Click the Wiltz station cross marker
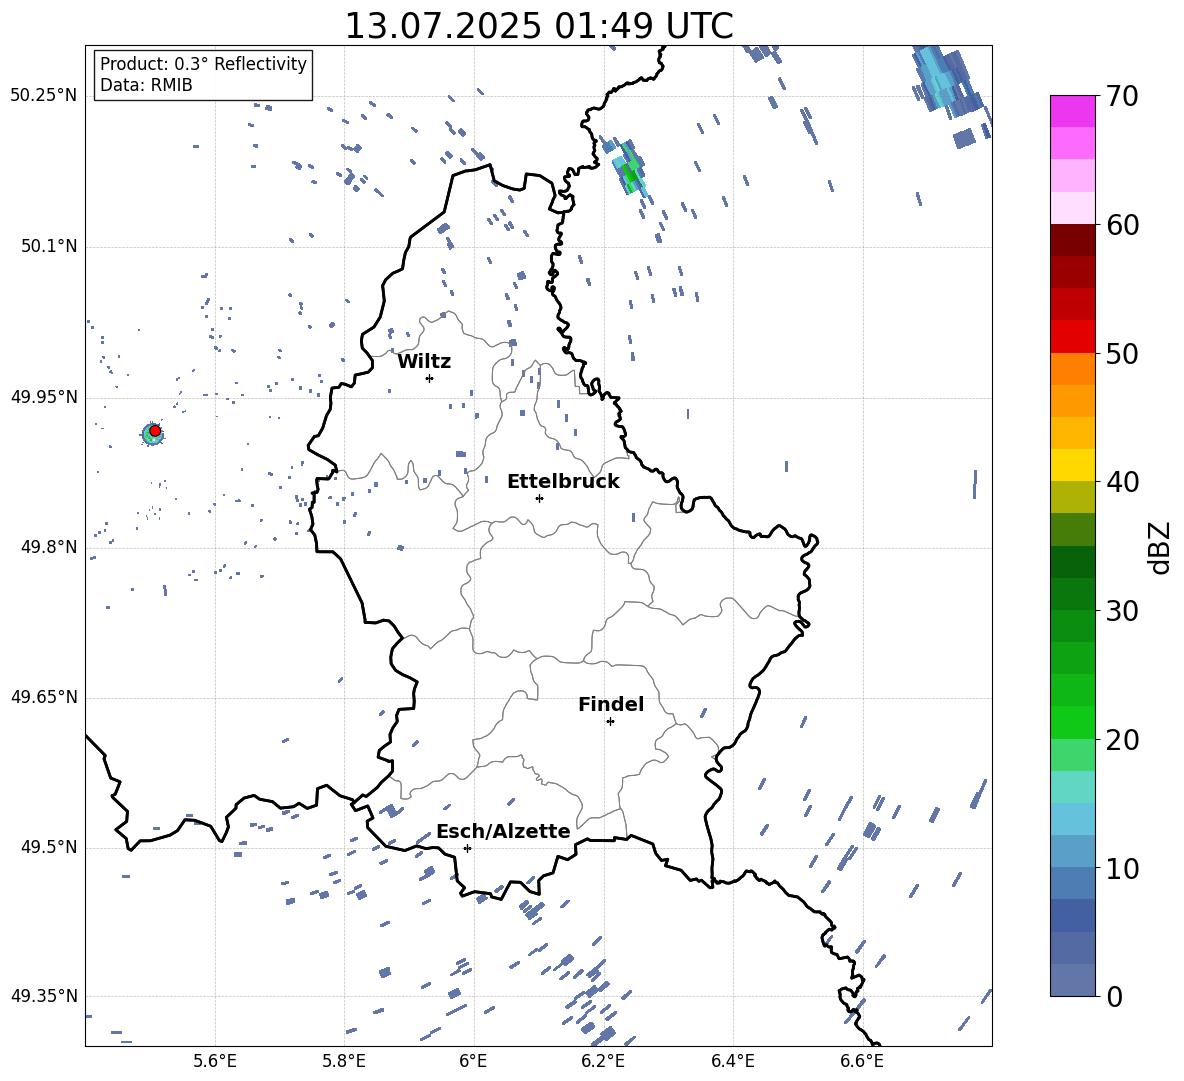The image size is (1184, 1081). click(x=430, y=378)
